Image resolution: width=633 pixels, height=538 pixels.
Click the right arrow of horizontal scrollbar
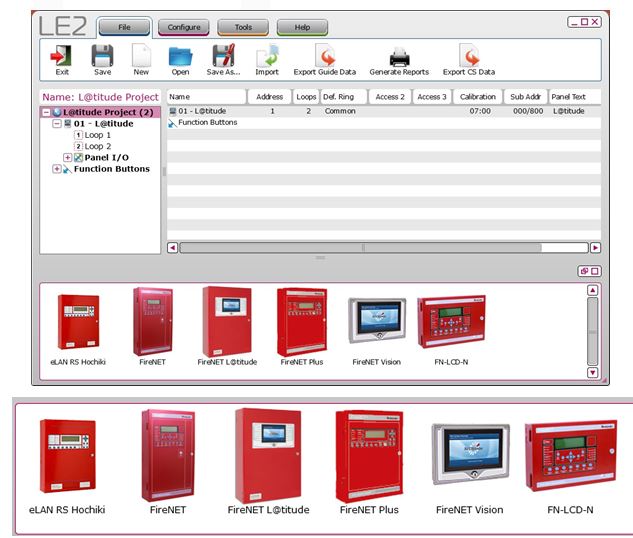tap(595, 247)
